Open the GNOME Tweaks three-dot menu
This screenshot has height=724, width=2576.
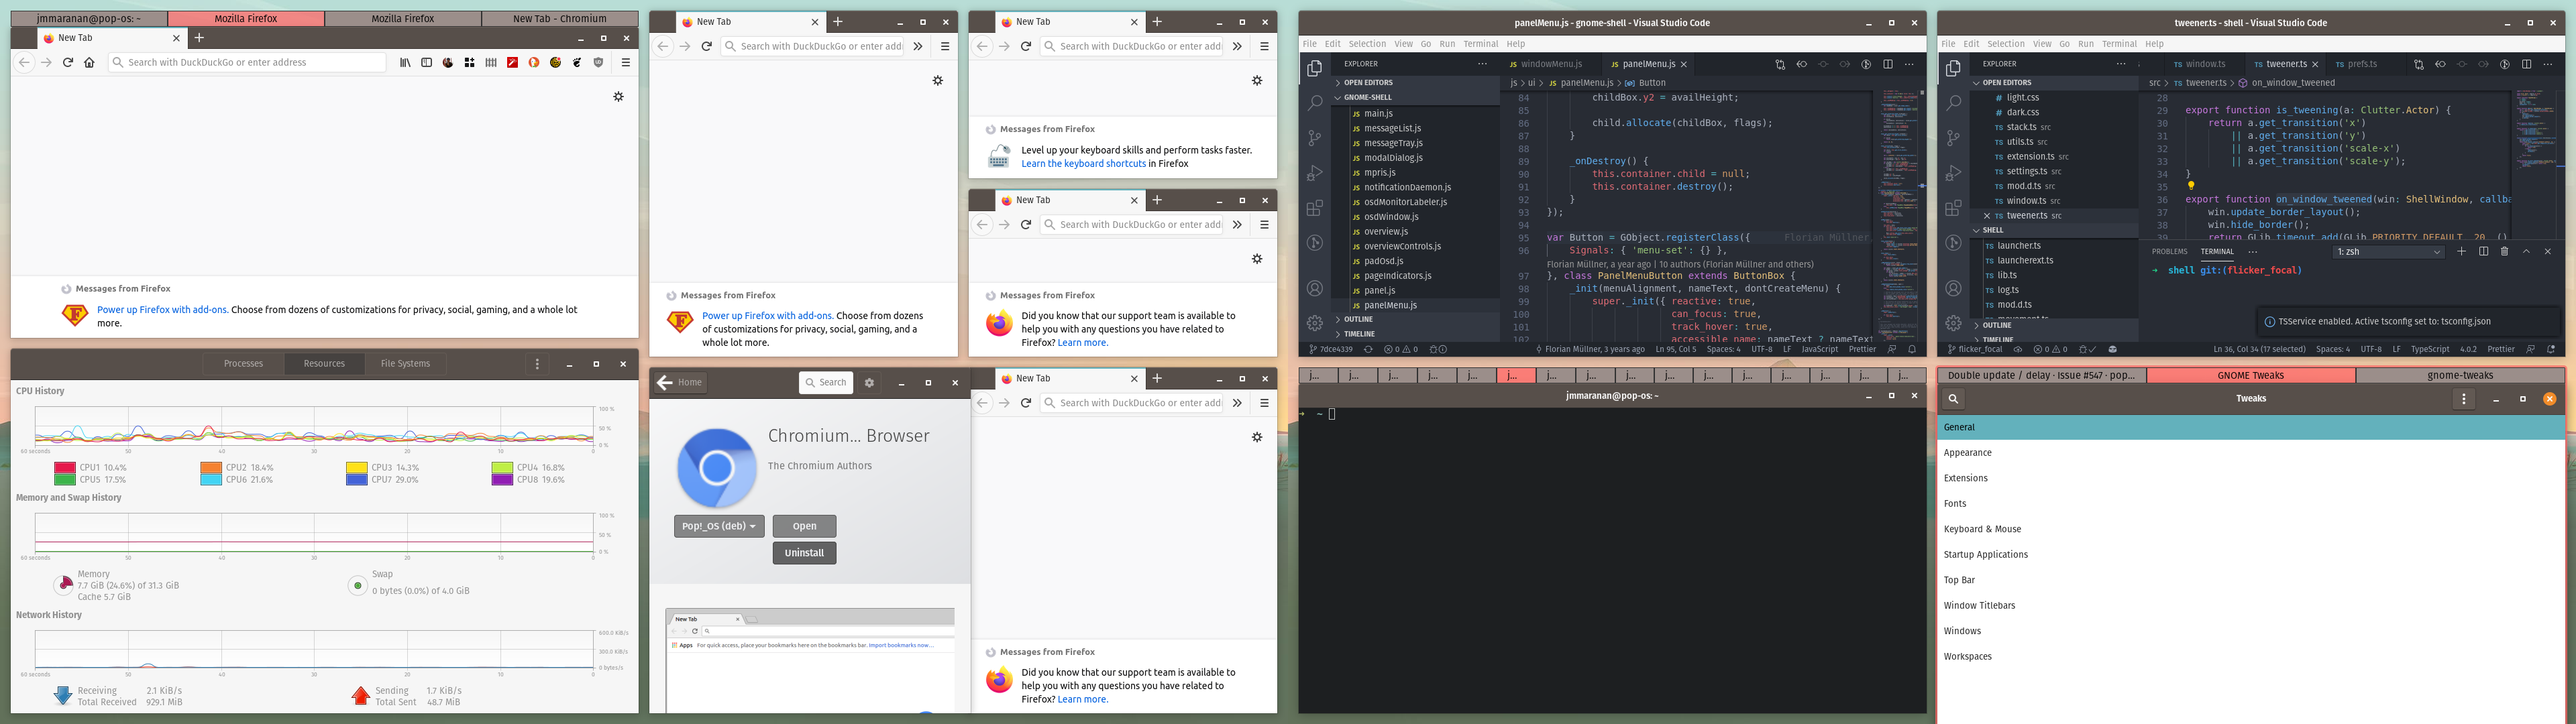[x=2464, y=398]
